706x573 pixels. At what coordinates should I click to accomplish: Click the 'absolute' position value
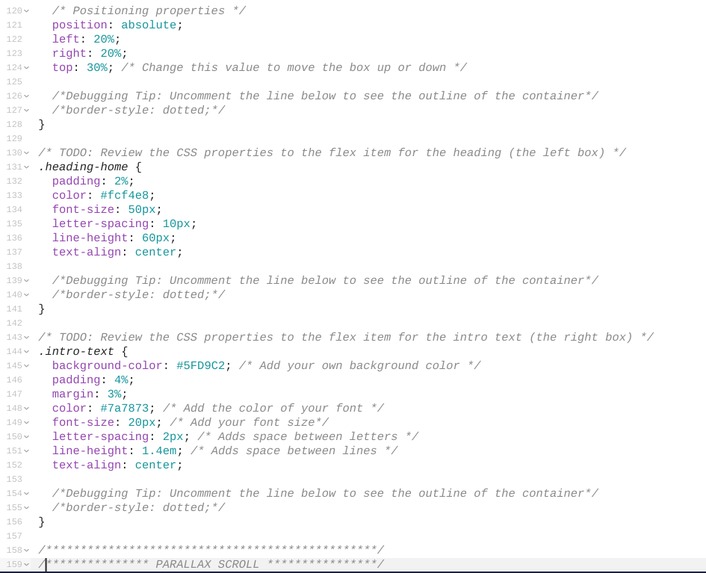(149, 25)
